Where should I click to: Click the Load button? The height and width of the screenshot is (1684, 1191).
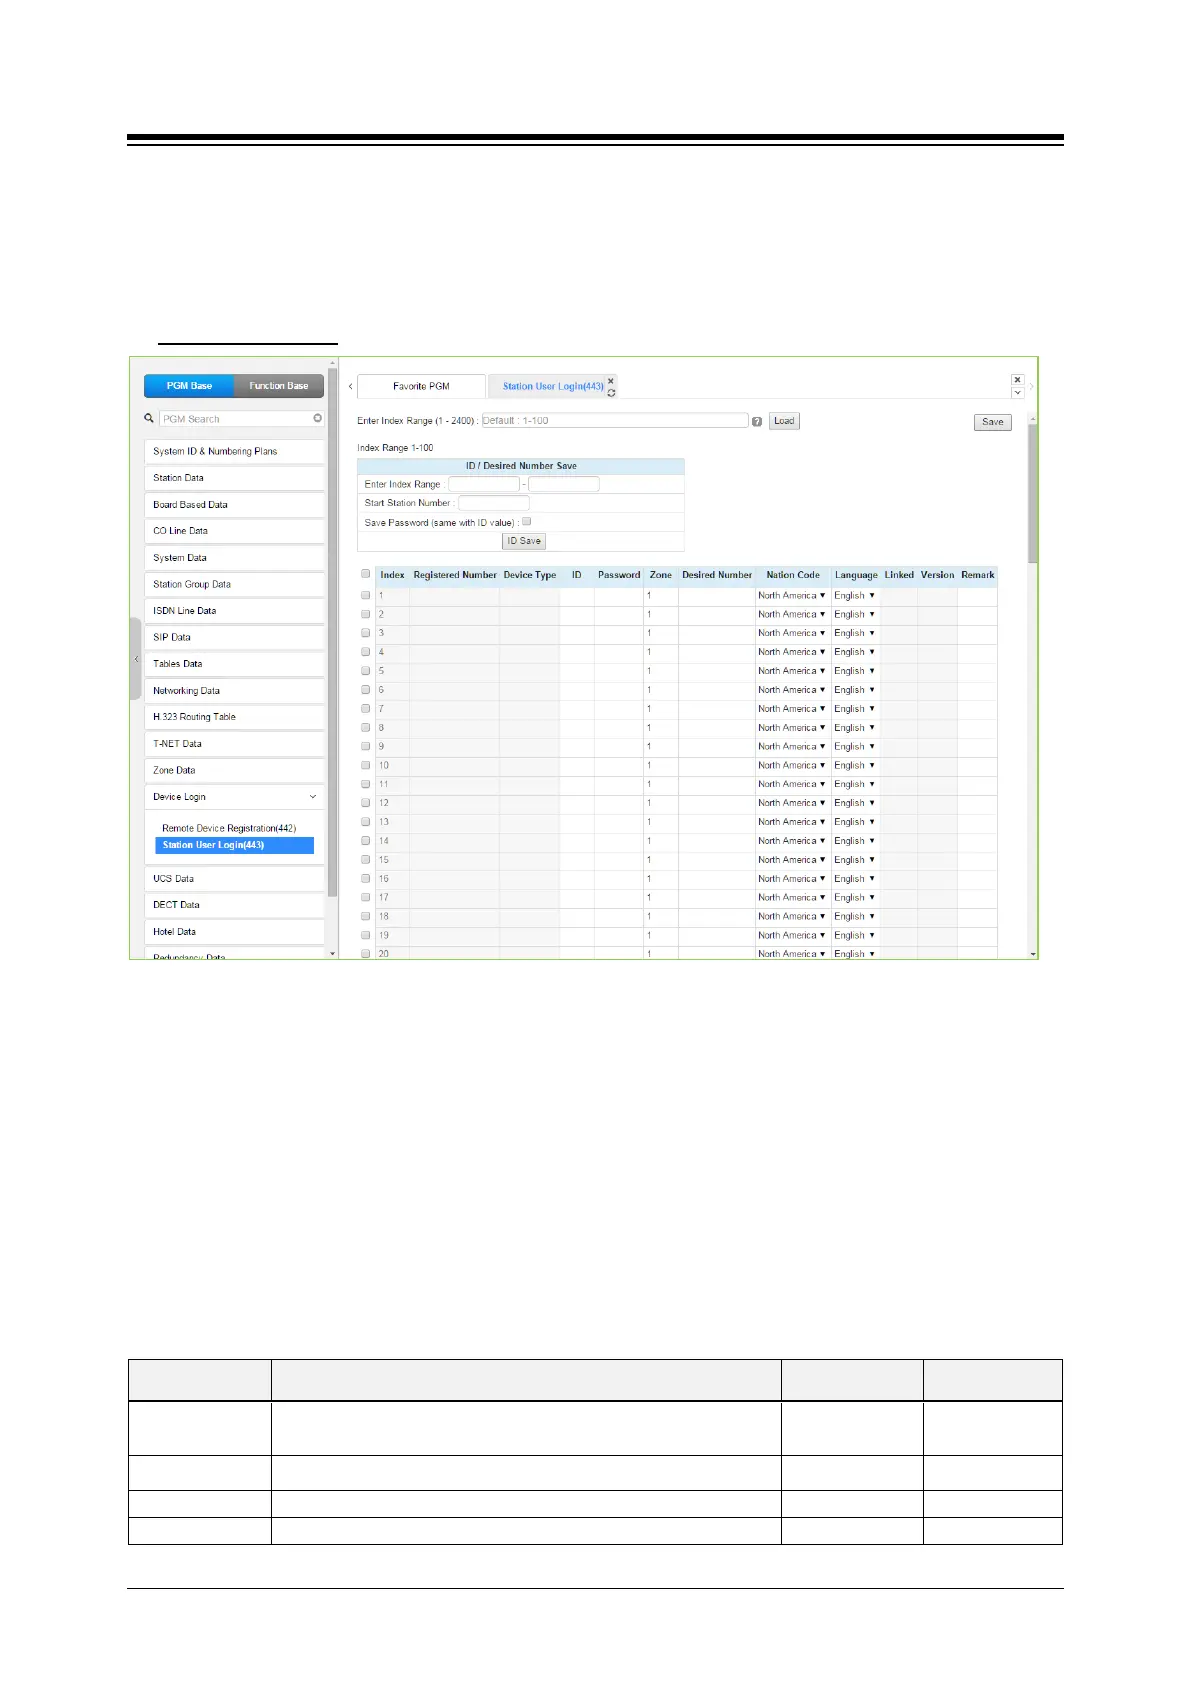coord(784,421)
